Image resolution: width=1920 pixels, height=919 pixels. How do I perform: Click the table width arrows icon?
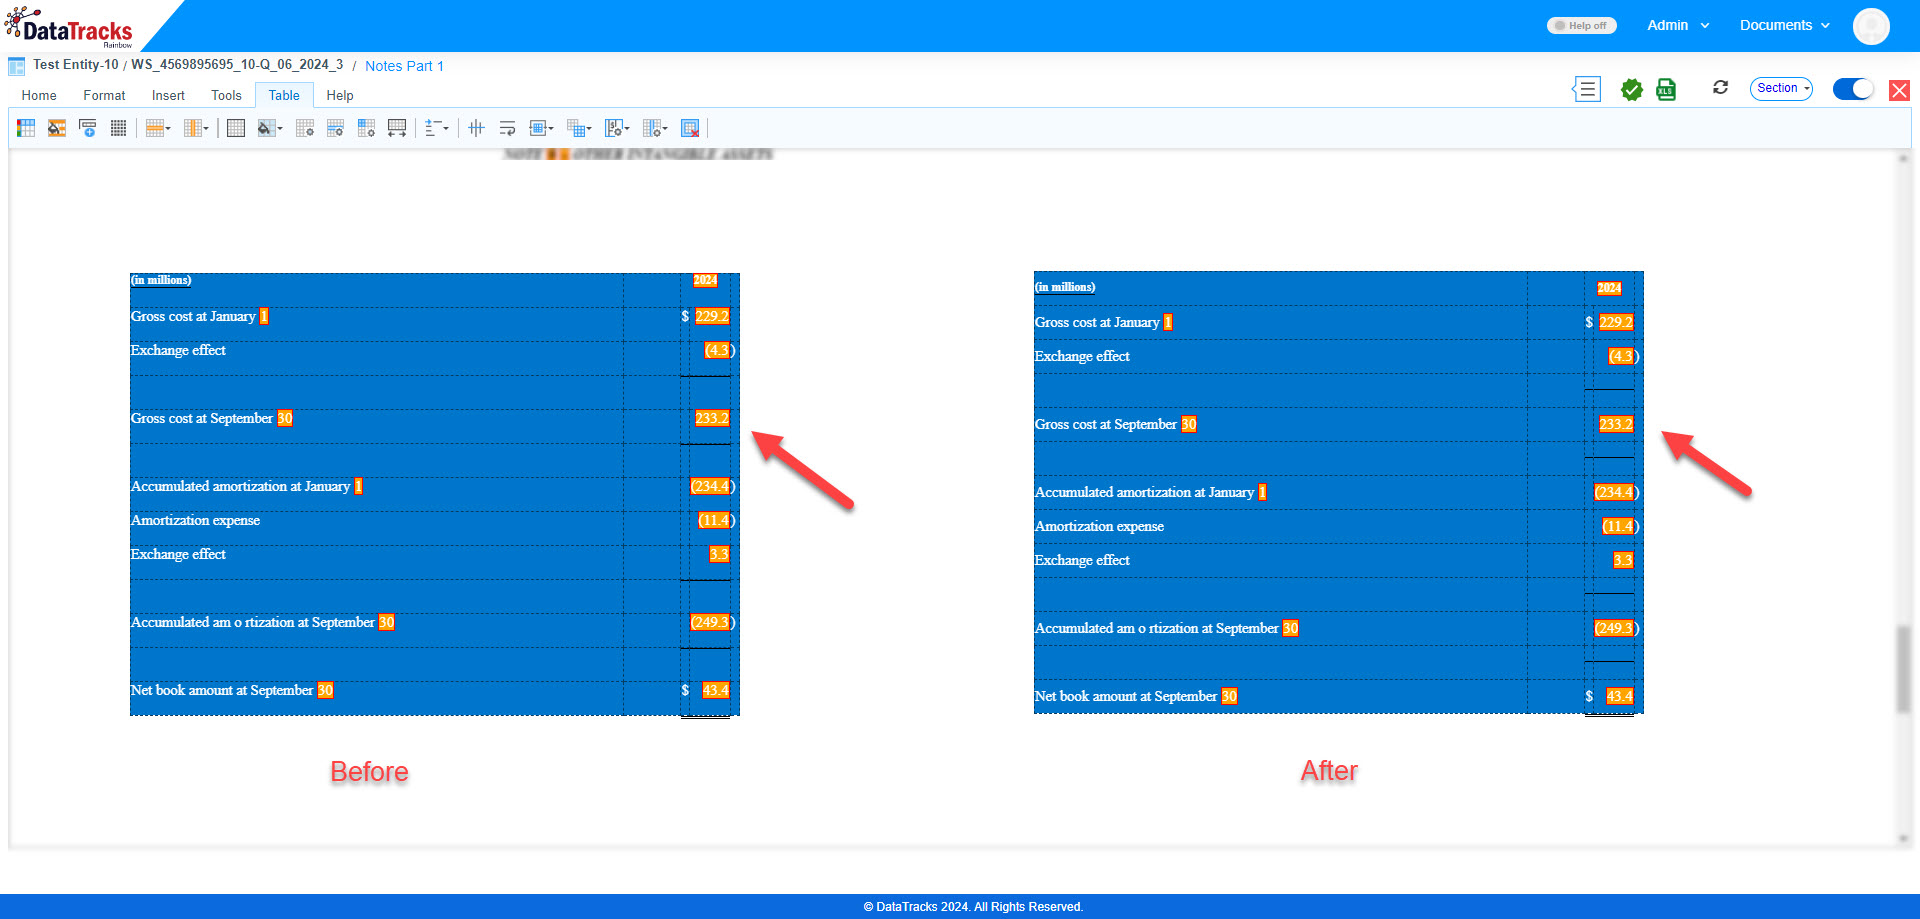pos(397,128)
